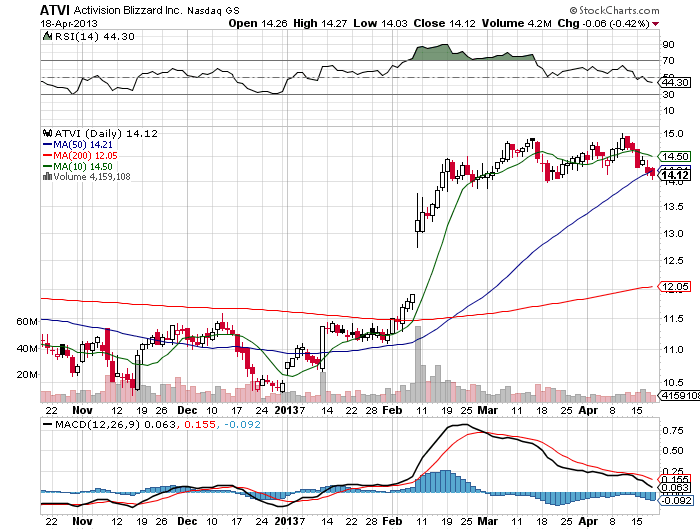
Task: Click the Open 14.26 value
Action: click(x=258, y=23)
